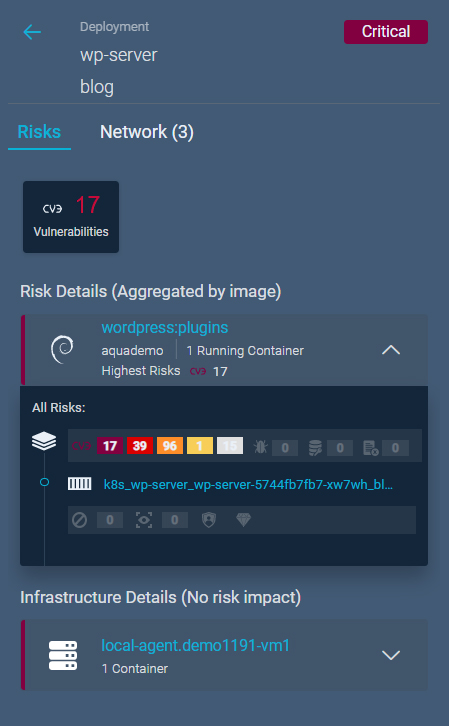Click the 'wp-server' deployment name

119,55
